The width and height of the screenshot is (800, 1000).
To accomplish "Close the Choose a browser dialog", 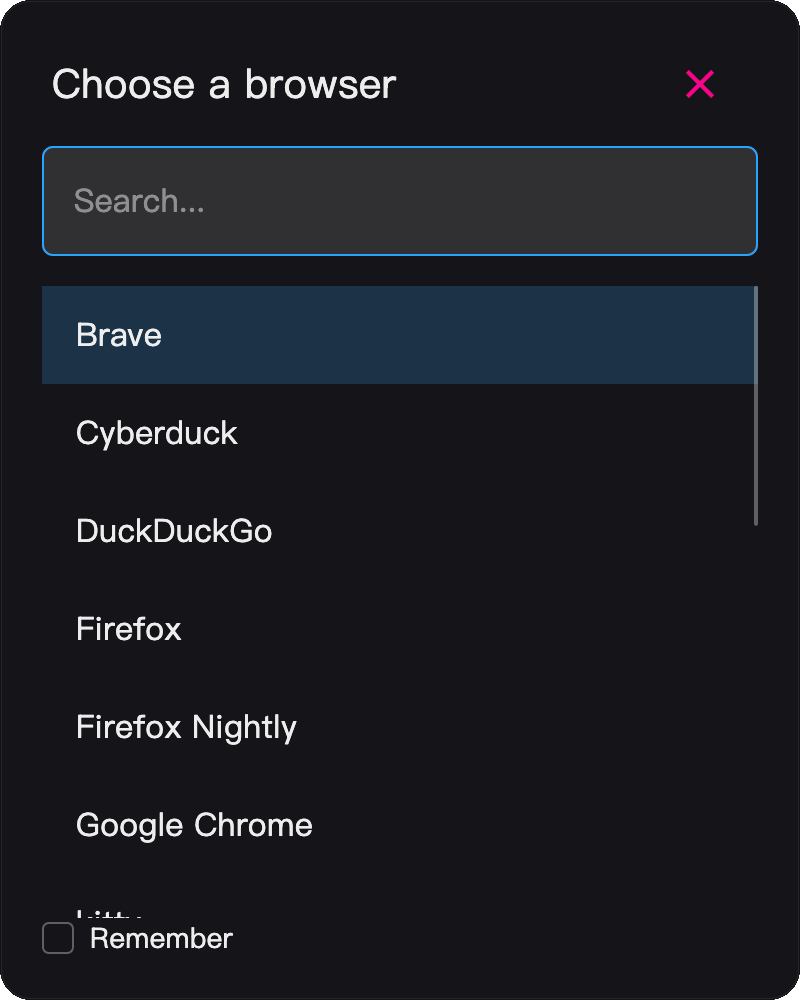I will pyautogui.click(x=700, y=85).
